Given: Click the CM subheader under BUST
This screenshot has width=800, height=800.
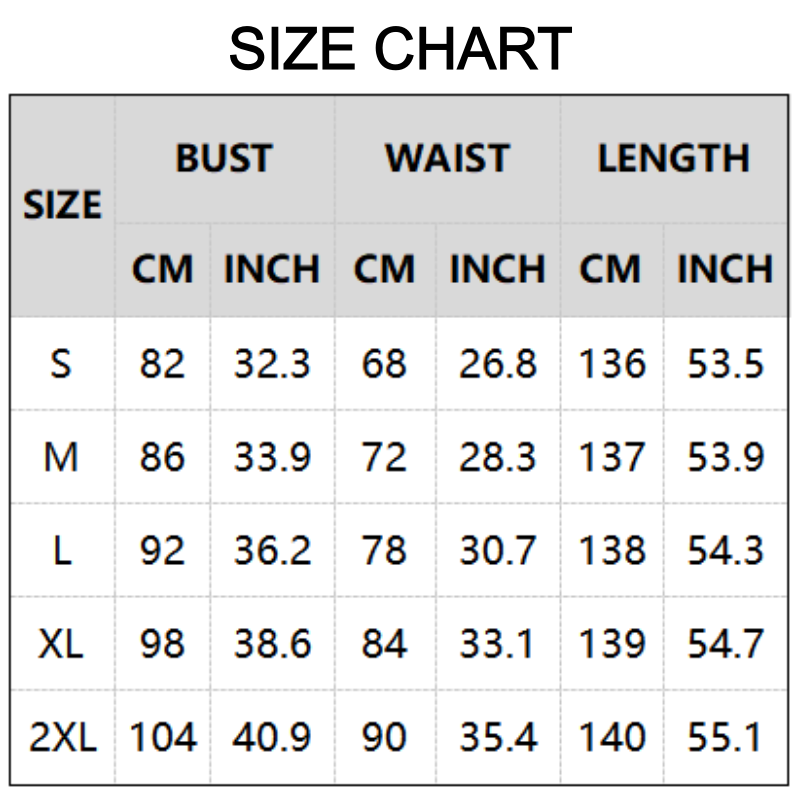Looking at the screenshot, I should tap(162, 270).
